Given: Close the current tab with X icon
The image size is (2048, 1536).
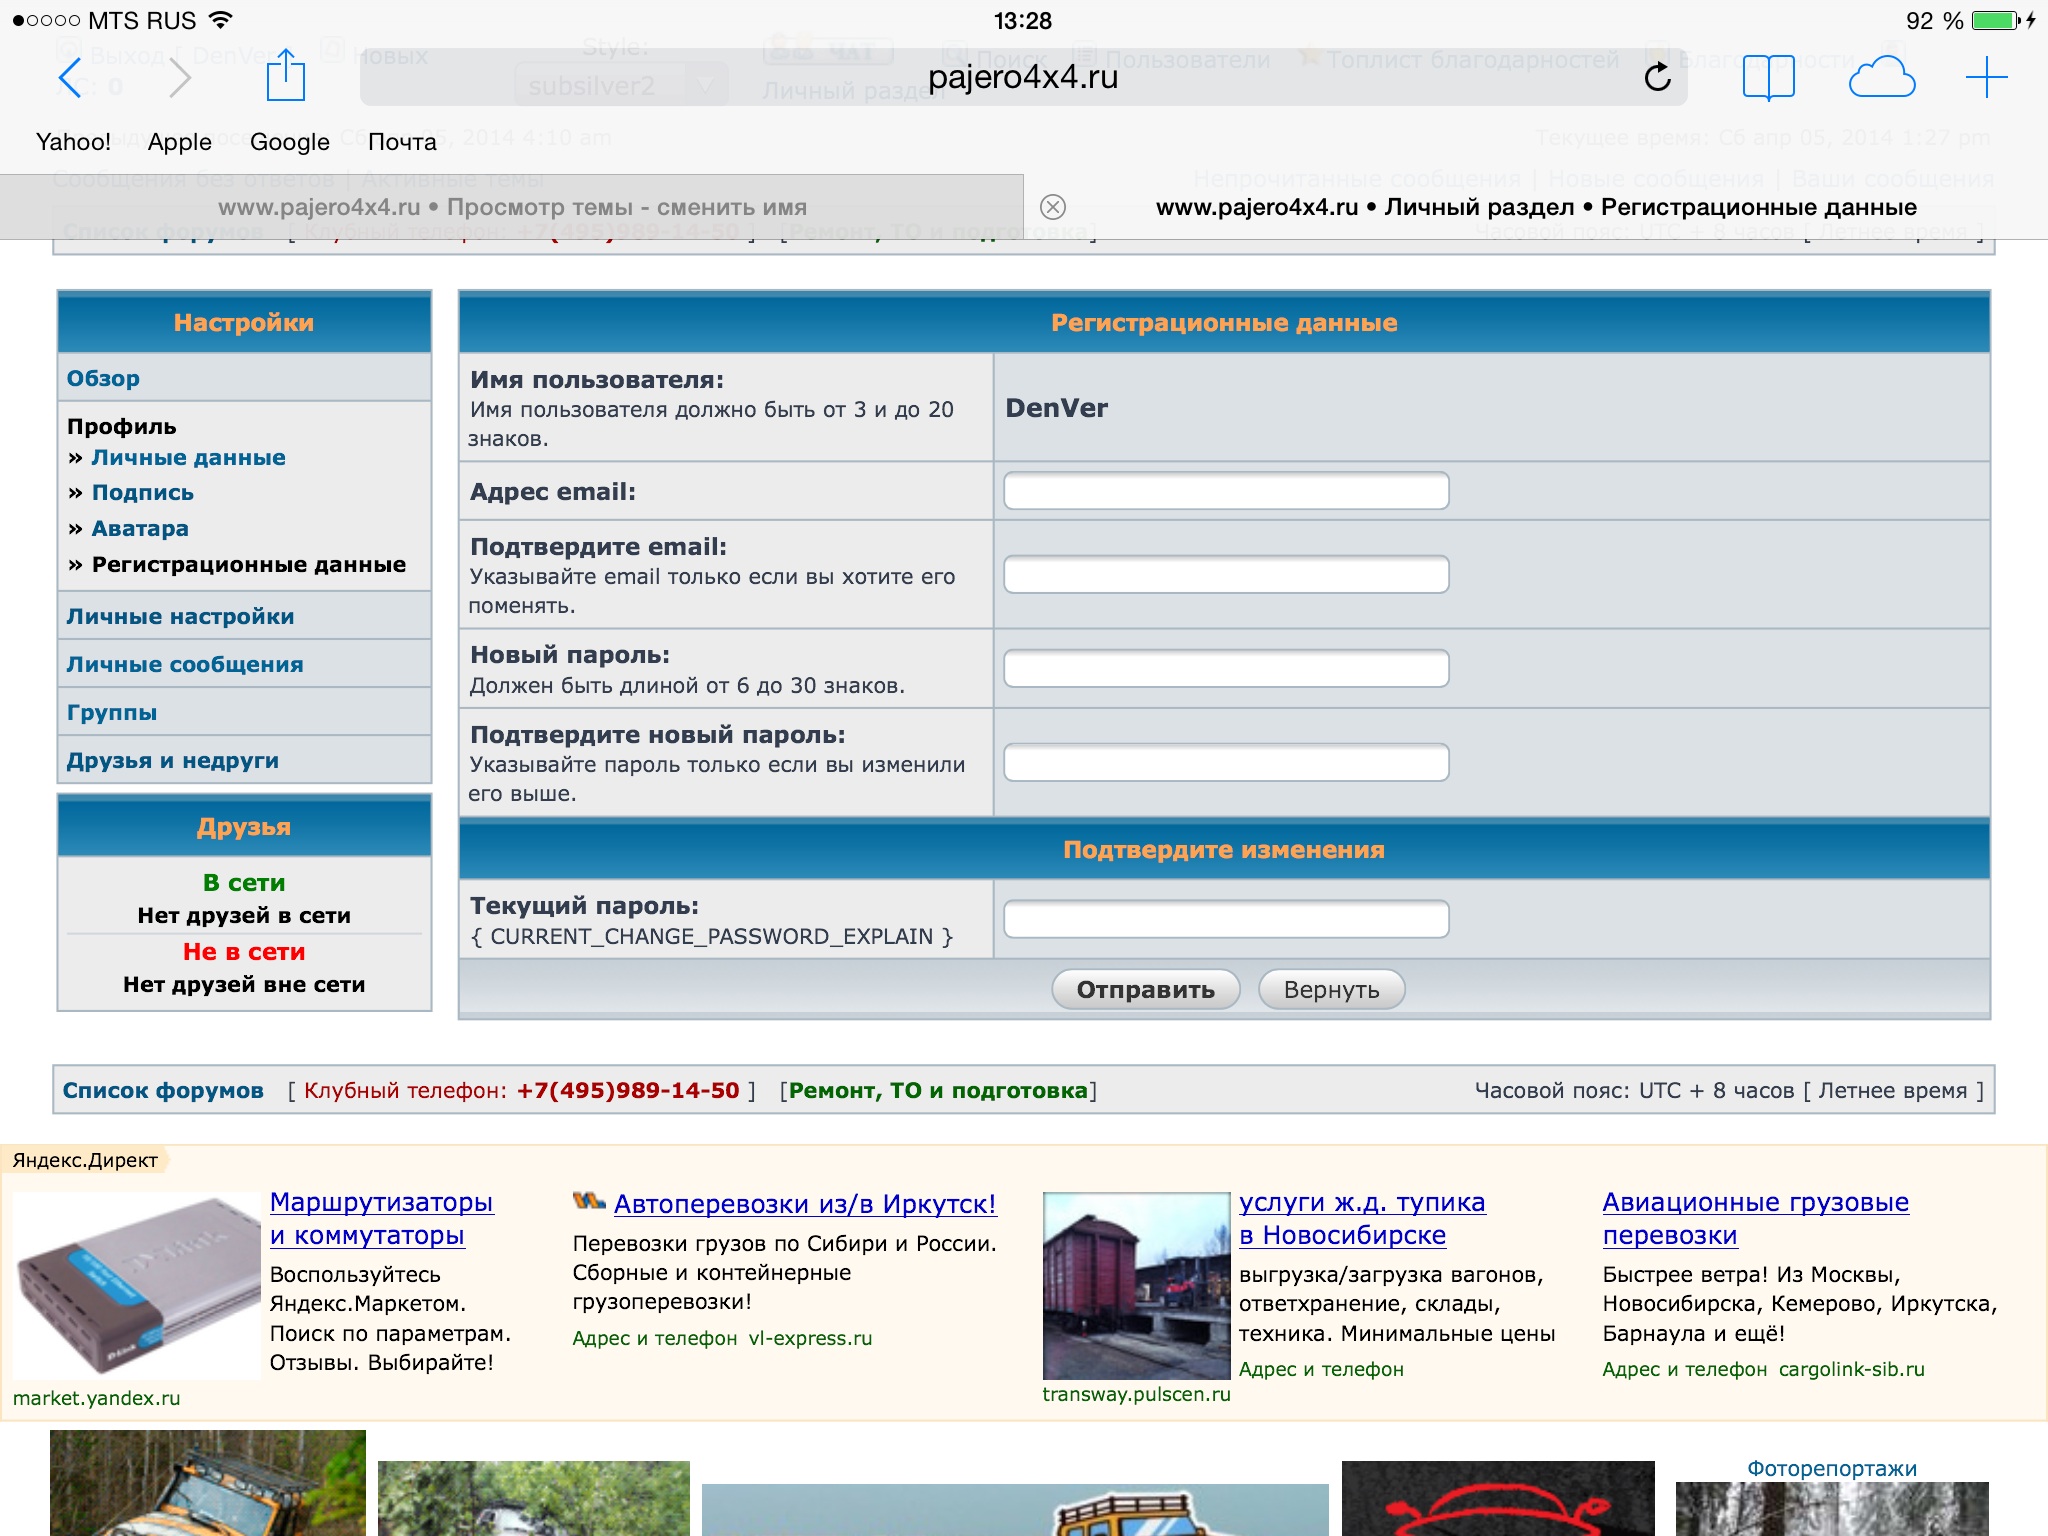Looking at the screenshot, I should [1052, 207].
